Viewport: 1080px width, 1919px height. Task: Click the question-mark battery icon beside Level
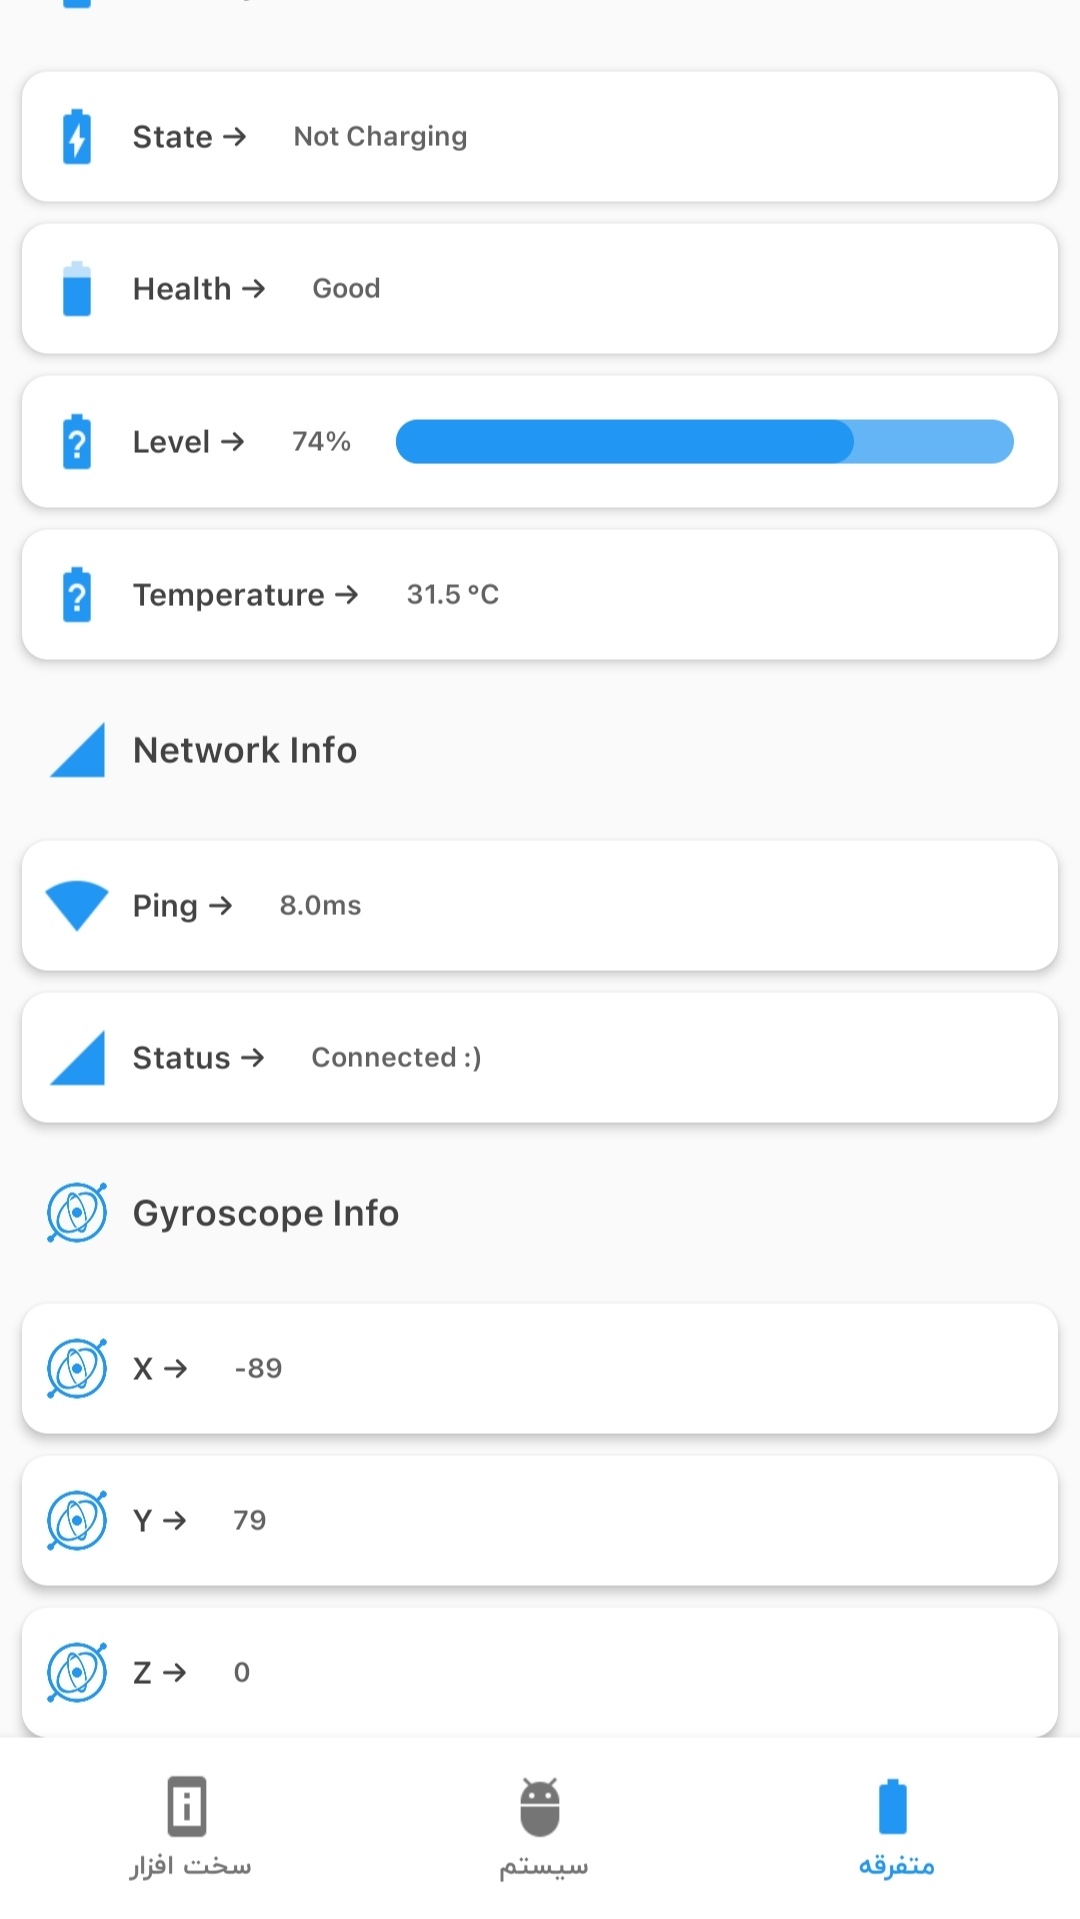[x=77, y=442]
